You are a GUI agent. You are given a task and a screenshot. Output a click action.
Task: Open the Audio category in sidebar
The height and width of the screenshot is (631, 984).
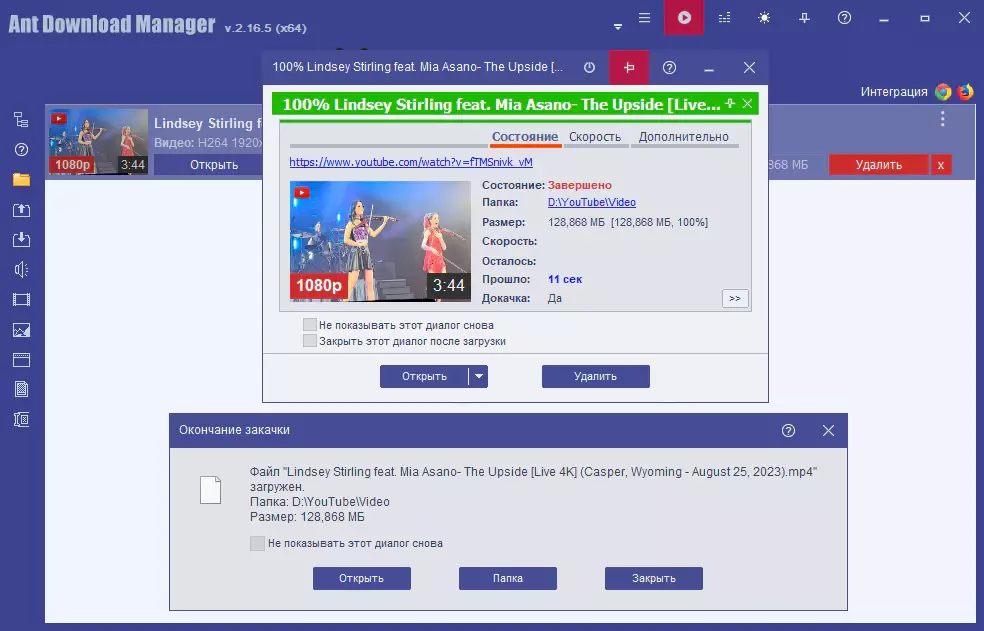tap(21, 269)
